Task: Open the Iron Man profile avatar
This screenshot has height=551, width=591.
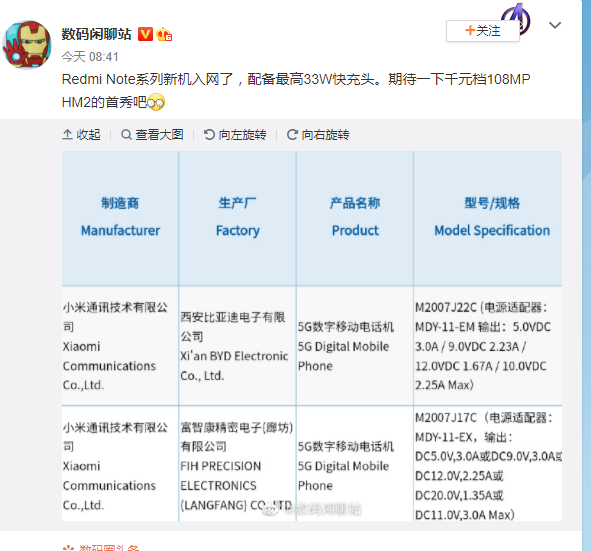Action: (x=27, y=45)
